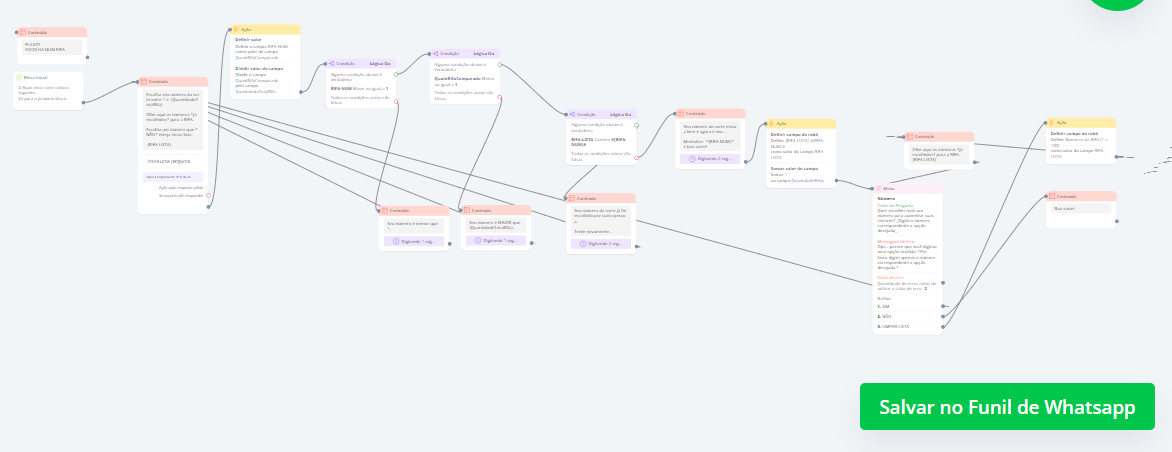Select the 'Insira uma pergunta' field
This screenshot has height=452, width=1172.
171,160
